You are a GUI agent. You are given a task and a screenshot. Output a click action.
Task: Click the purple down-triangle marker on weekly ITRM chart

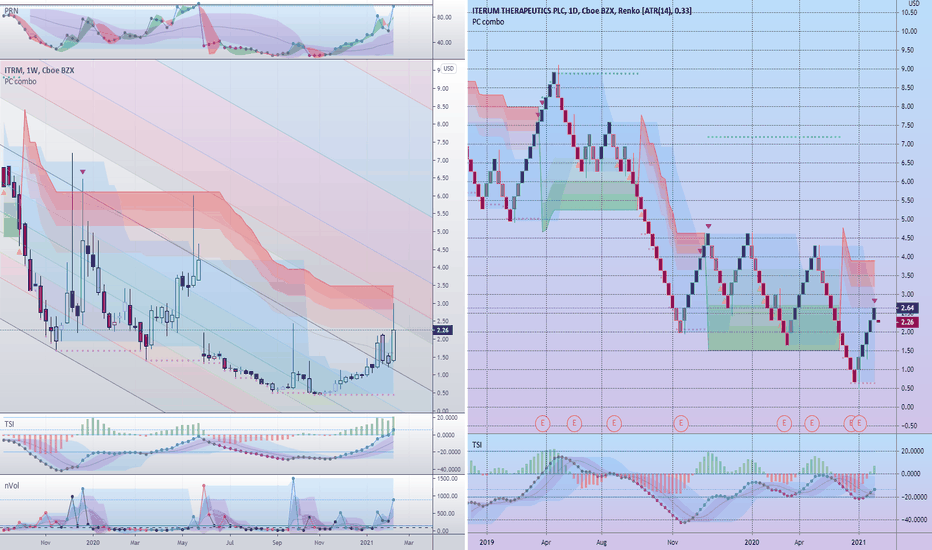tap(83, 172)
